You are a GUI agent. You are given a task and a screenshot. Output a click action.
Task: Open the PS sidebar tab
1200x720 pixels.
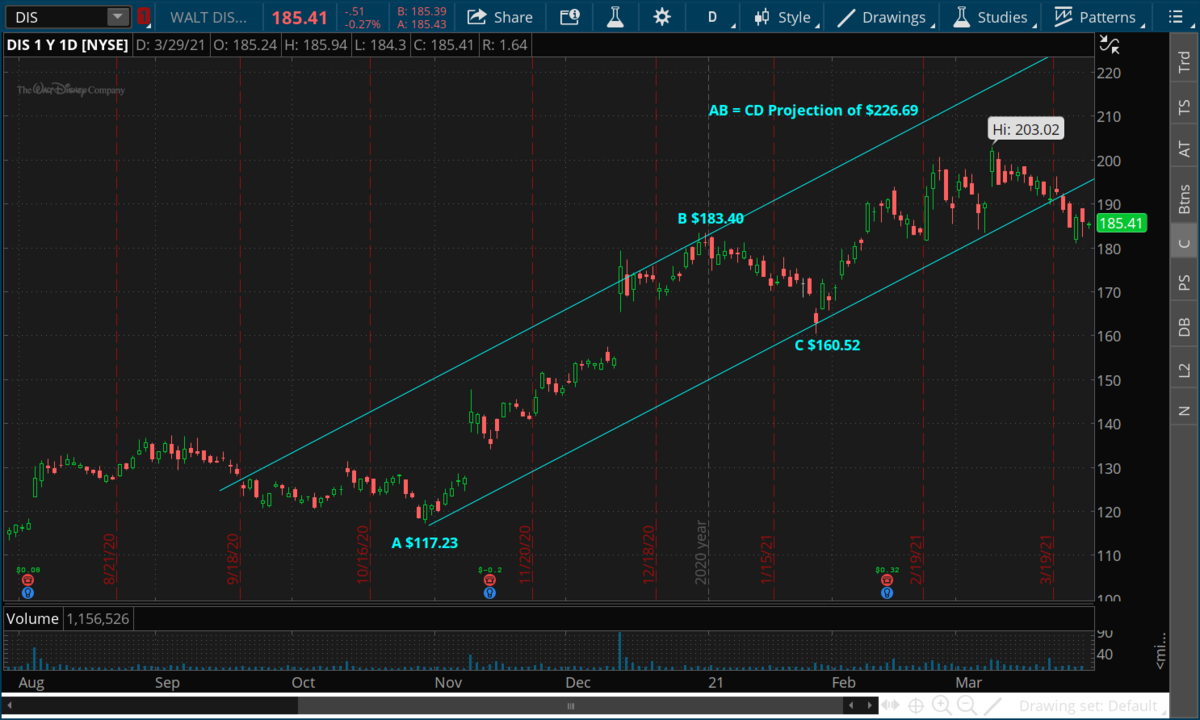coord(1184,282)
